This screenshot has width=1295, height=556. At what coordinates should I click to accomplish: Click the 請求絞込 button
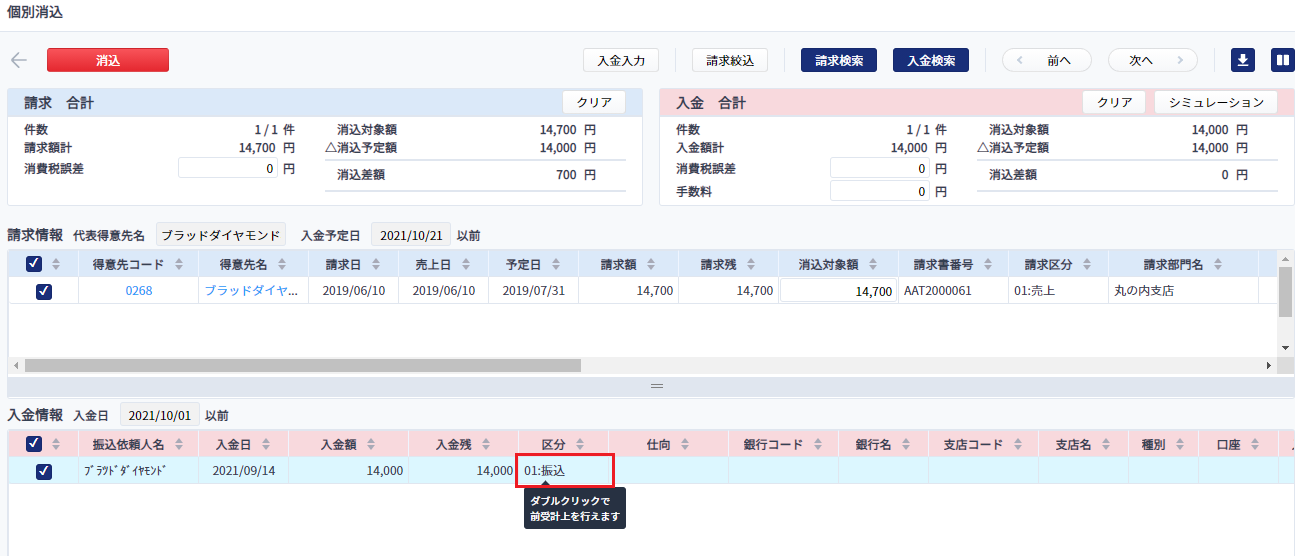[730, 60]
